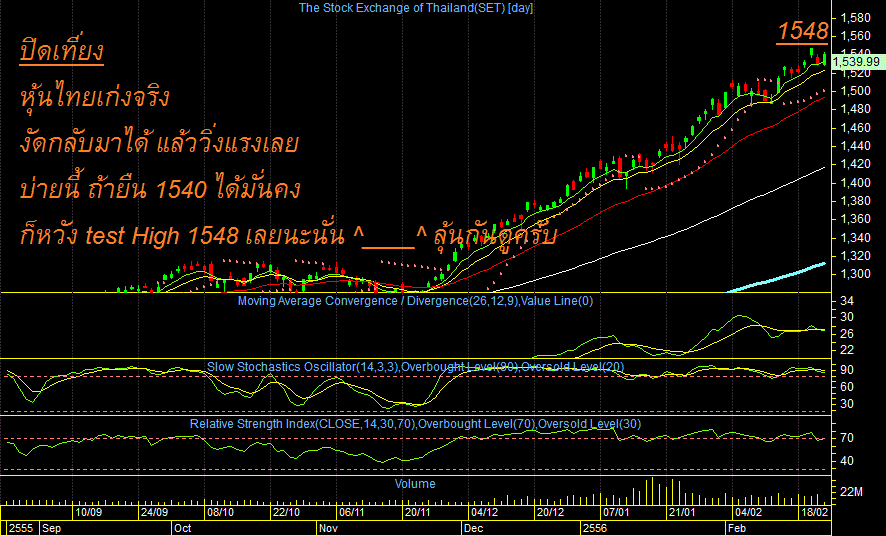Screen dimensions: 886x536
Task: Select the 1,500 price axis label
Action: pos(856,91)
